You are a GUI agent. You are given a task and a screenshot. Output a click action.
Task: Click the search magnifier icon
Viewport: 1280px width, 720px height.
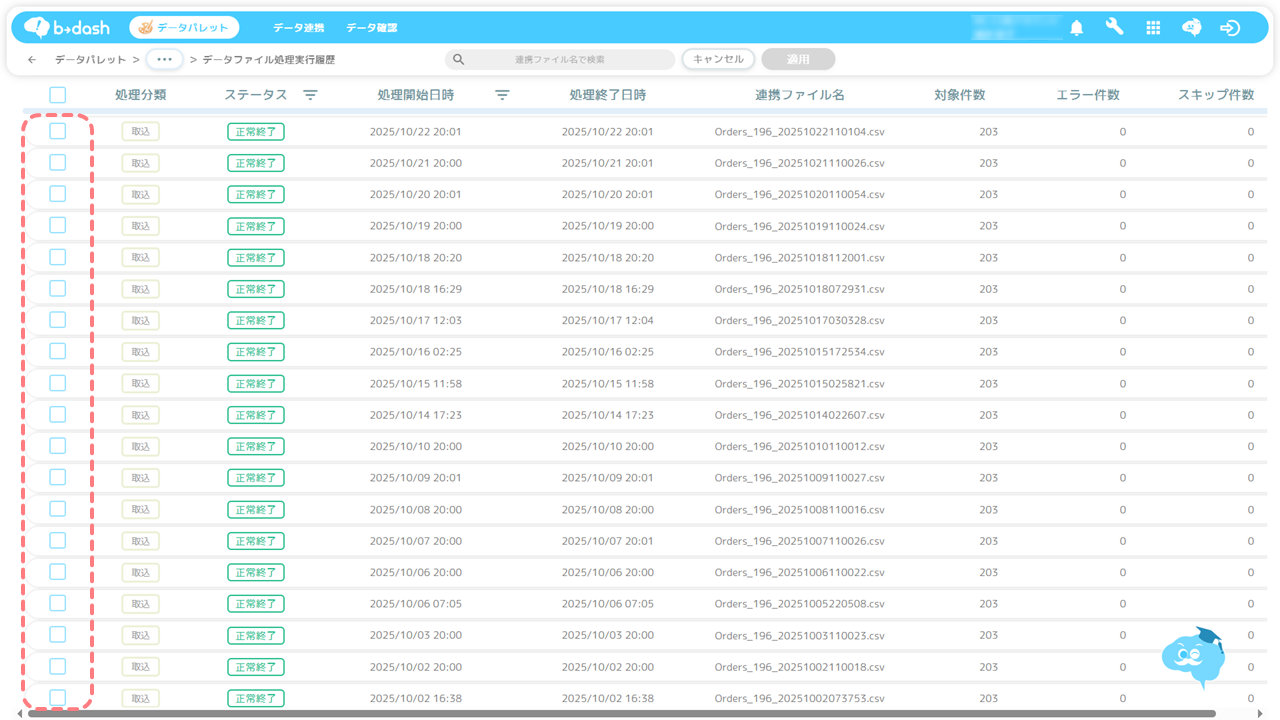(459, 60)
